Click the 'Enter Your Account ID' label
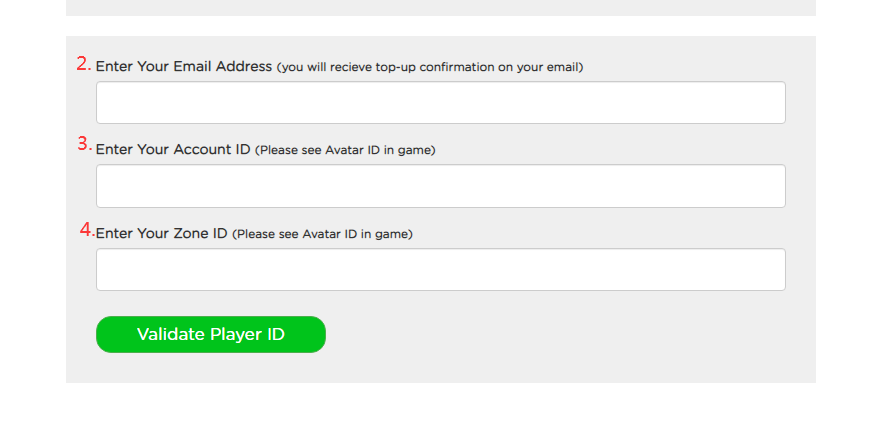The height and width of the screenshot is (435, 879). [x=173, y=150]
